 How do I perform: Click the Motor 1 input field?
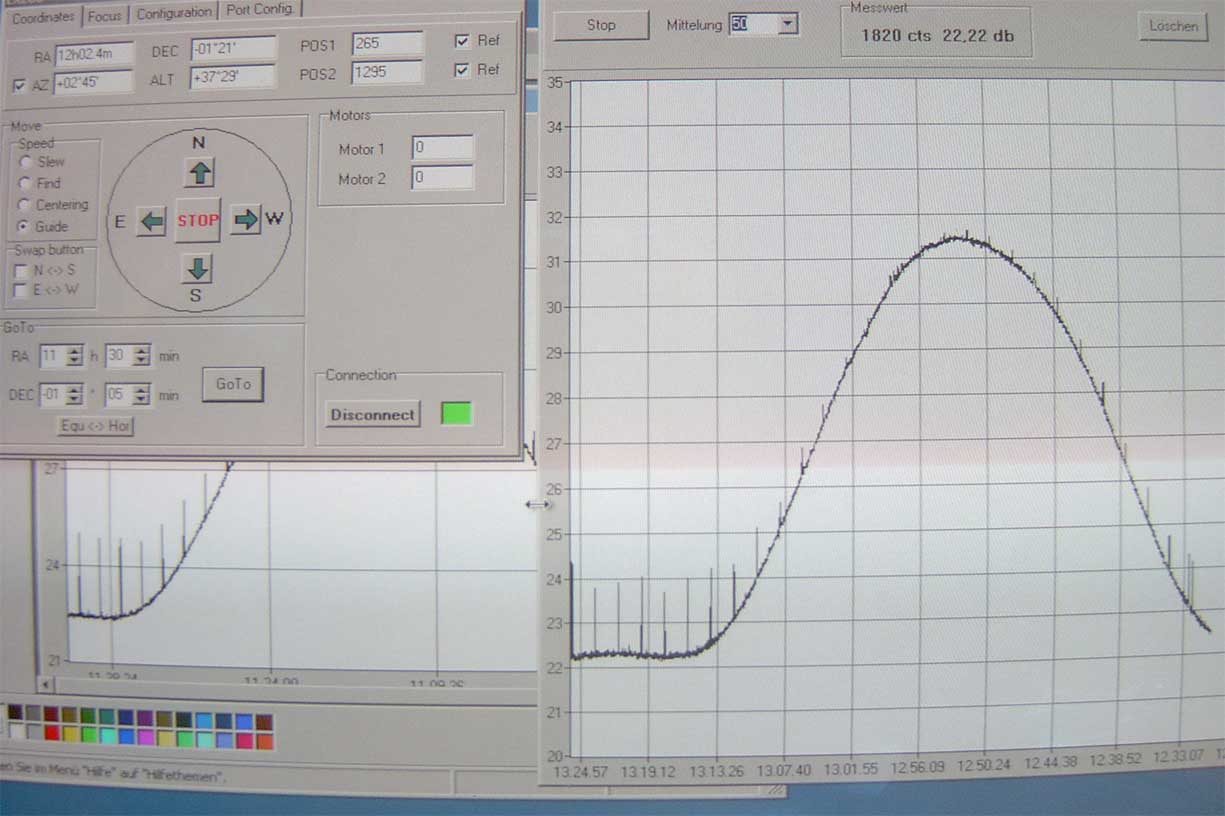(x=442, y=148)
